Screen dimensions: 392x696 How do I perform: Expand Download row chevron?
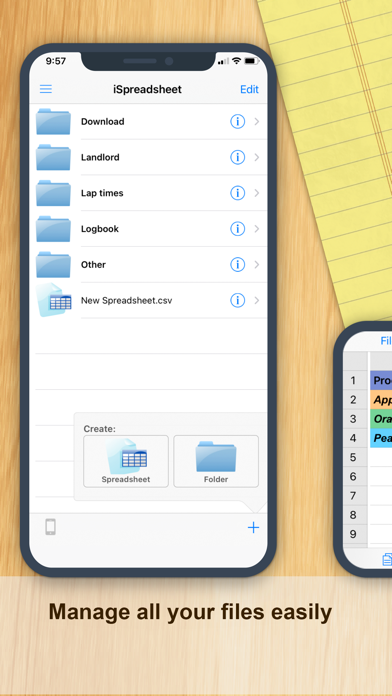[x=257, y=121]
